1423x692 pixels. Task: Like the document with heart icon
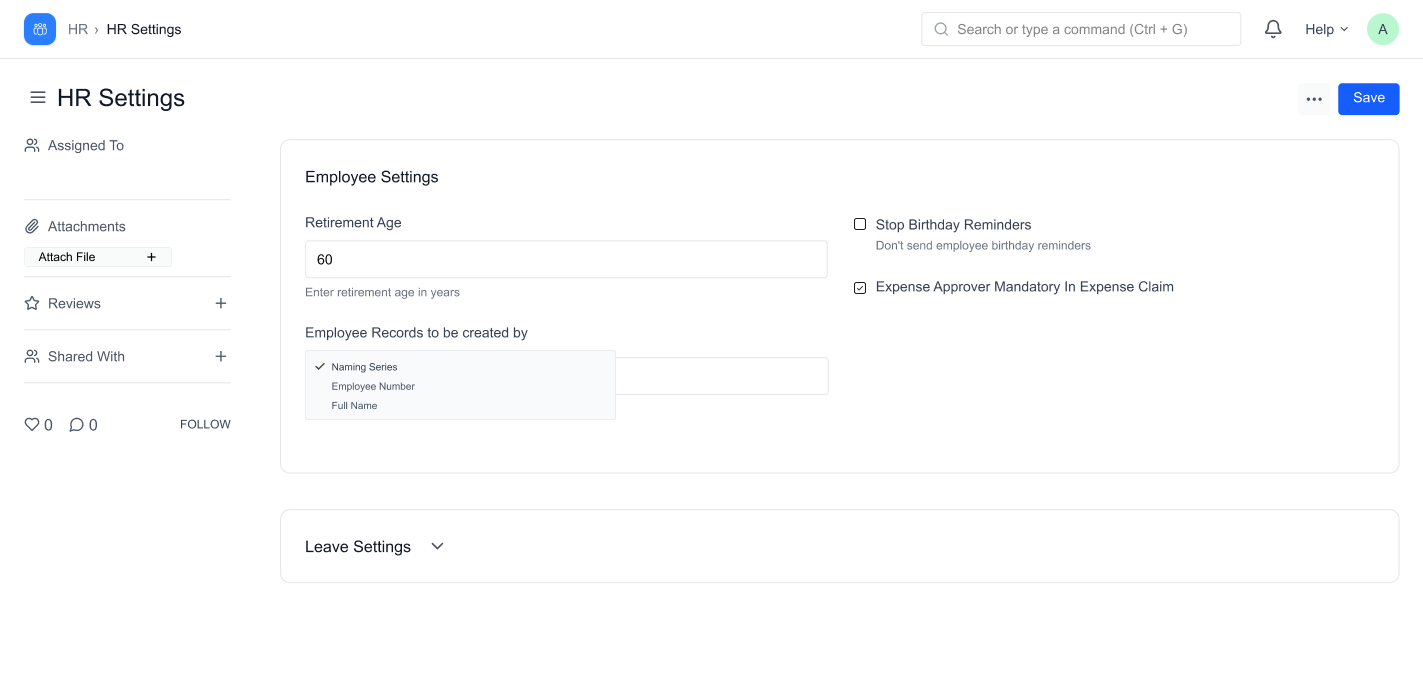[32, 425]
